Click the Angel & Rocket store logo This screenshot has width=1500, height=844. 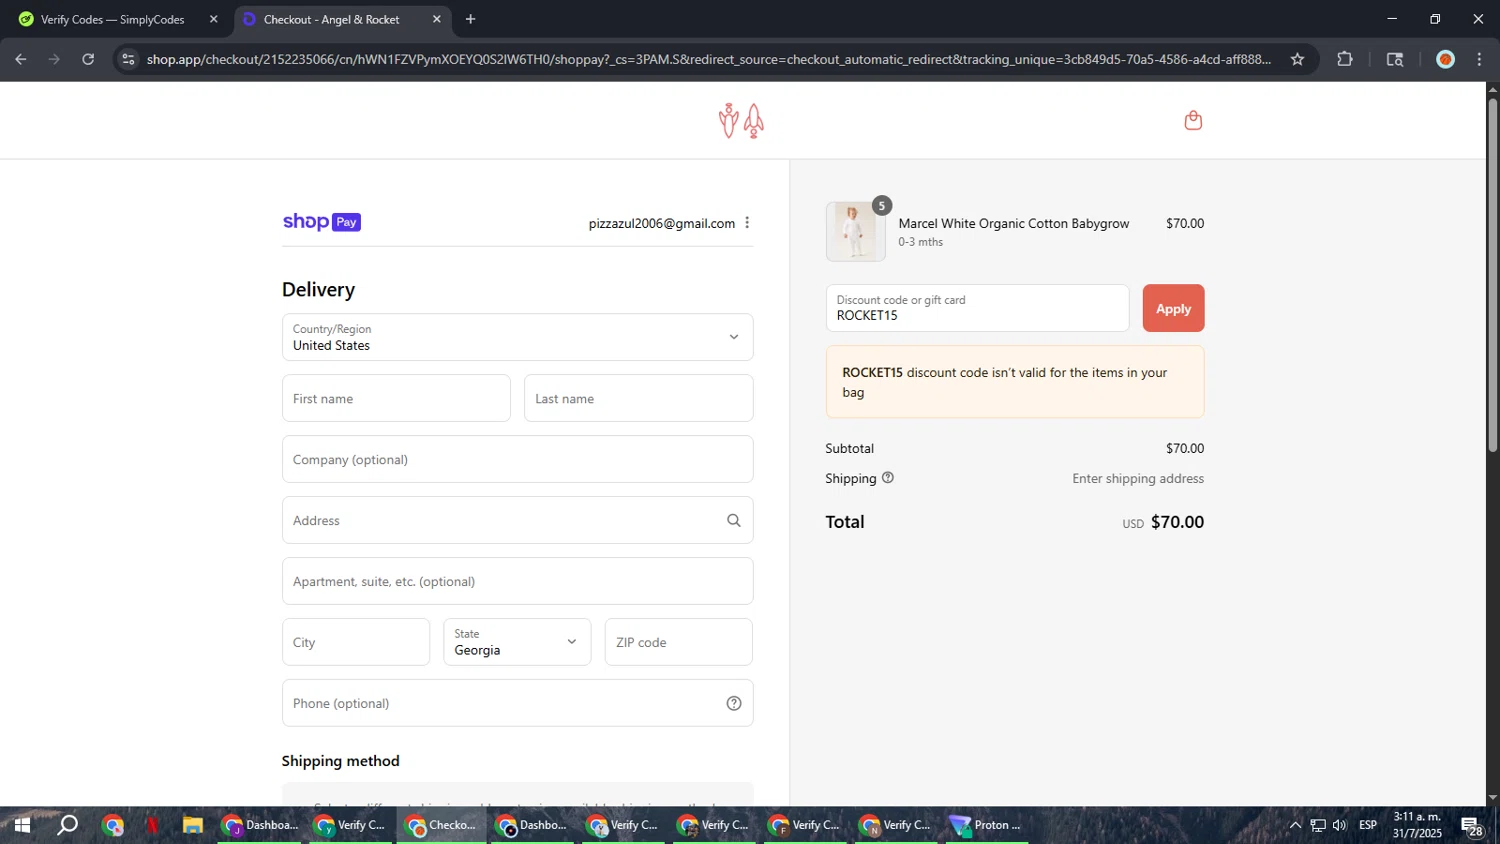(741, 121)
